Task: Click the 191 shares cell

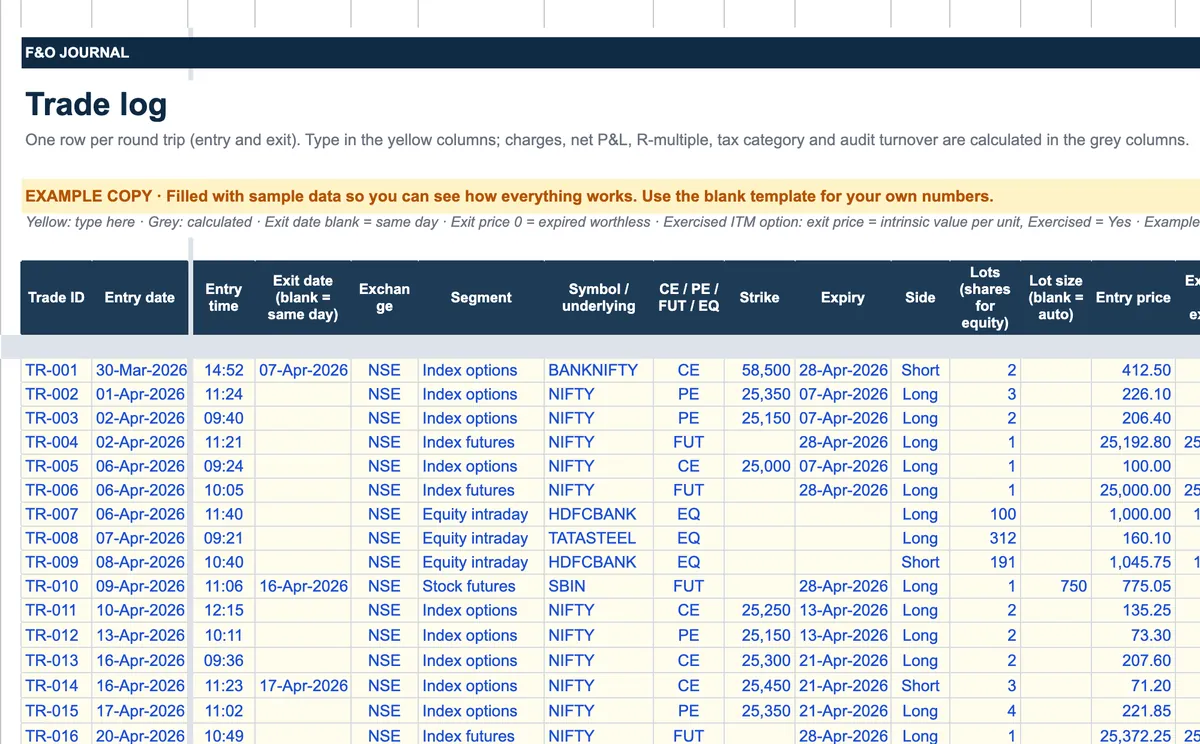Action: point(985,562)
